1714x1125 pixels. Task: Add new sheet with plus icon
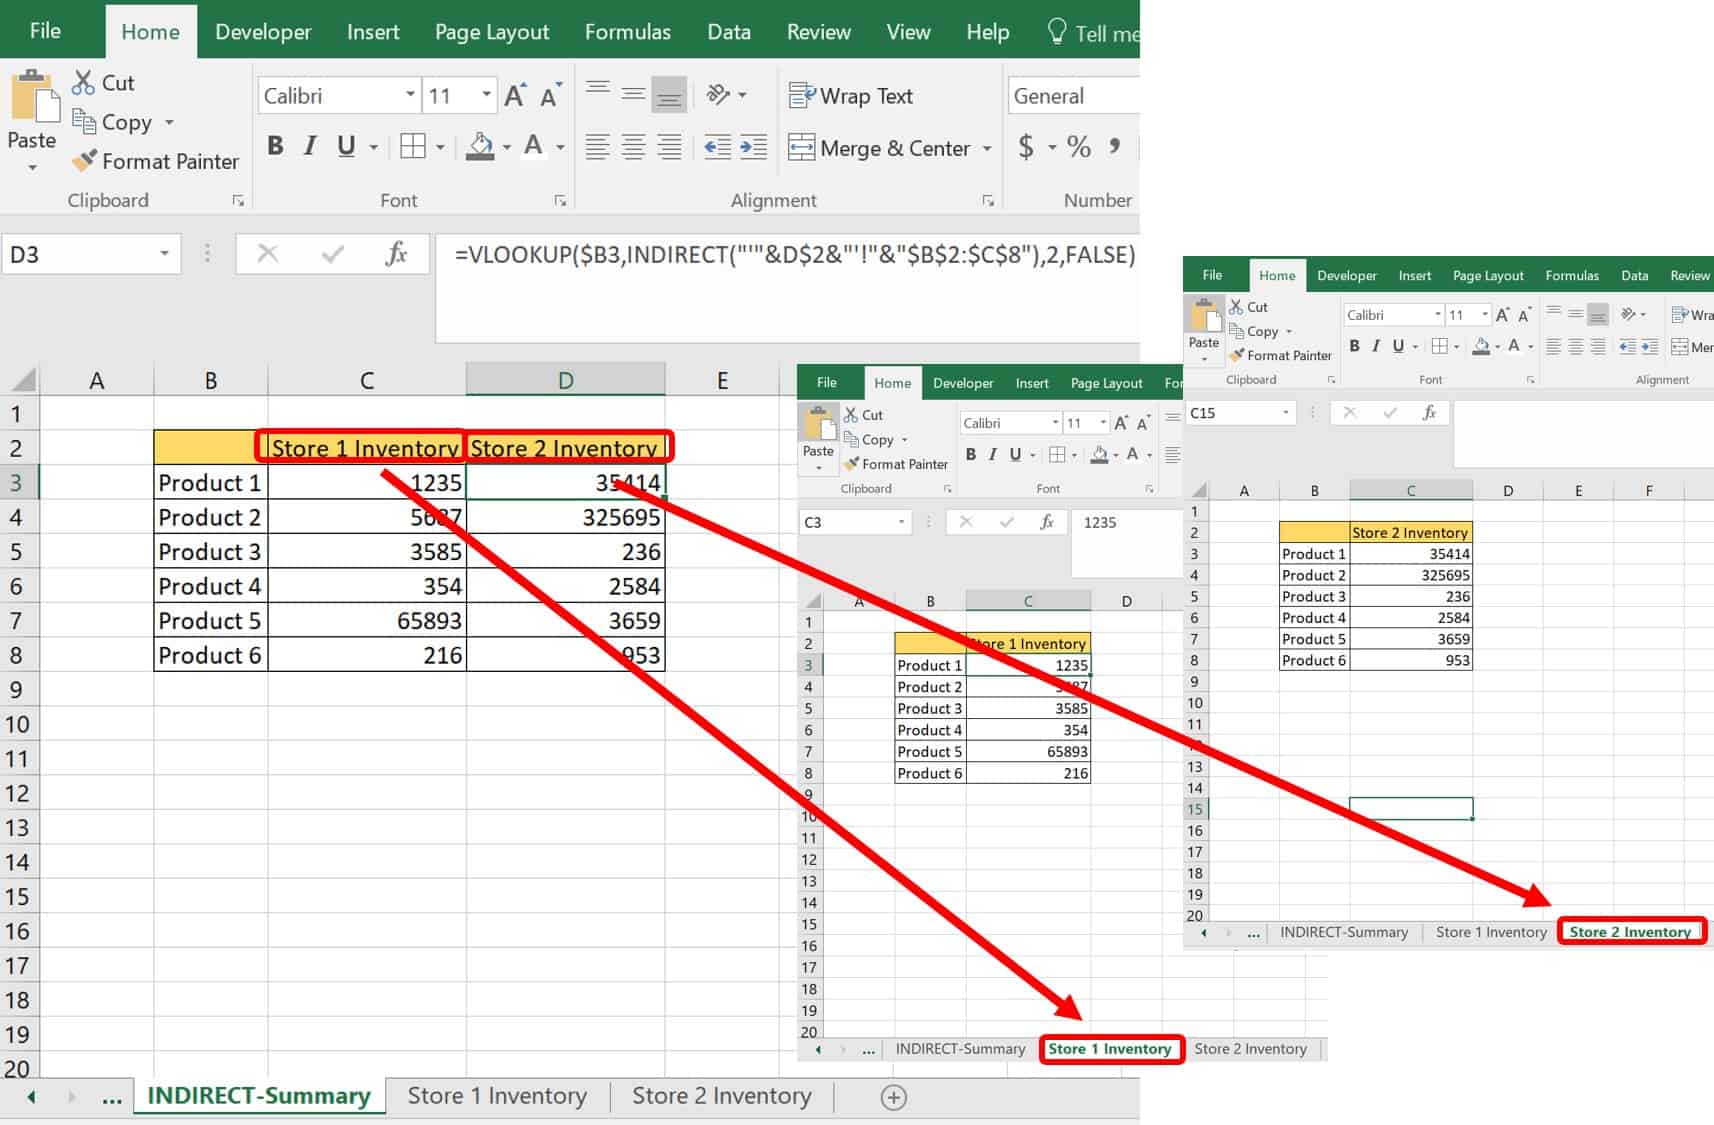[x=894, y=1097]
